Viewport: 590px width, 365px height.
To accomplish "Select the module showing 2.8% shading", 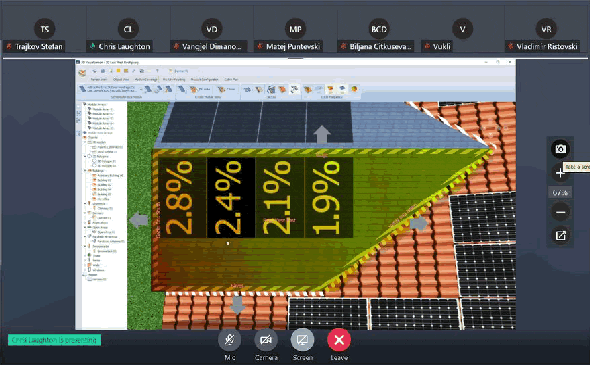I will pyautogui.click(x=182, y=198).
